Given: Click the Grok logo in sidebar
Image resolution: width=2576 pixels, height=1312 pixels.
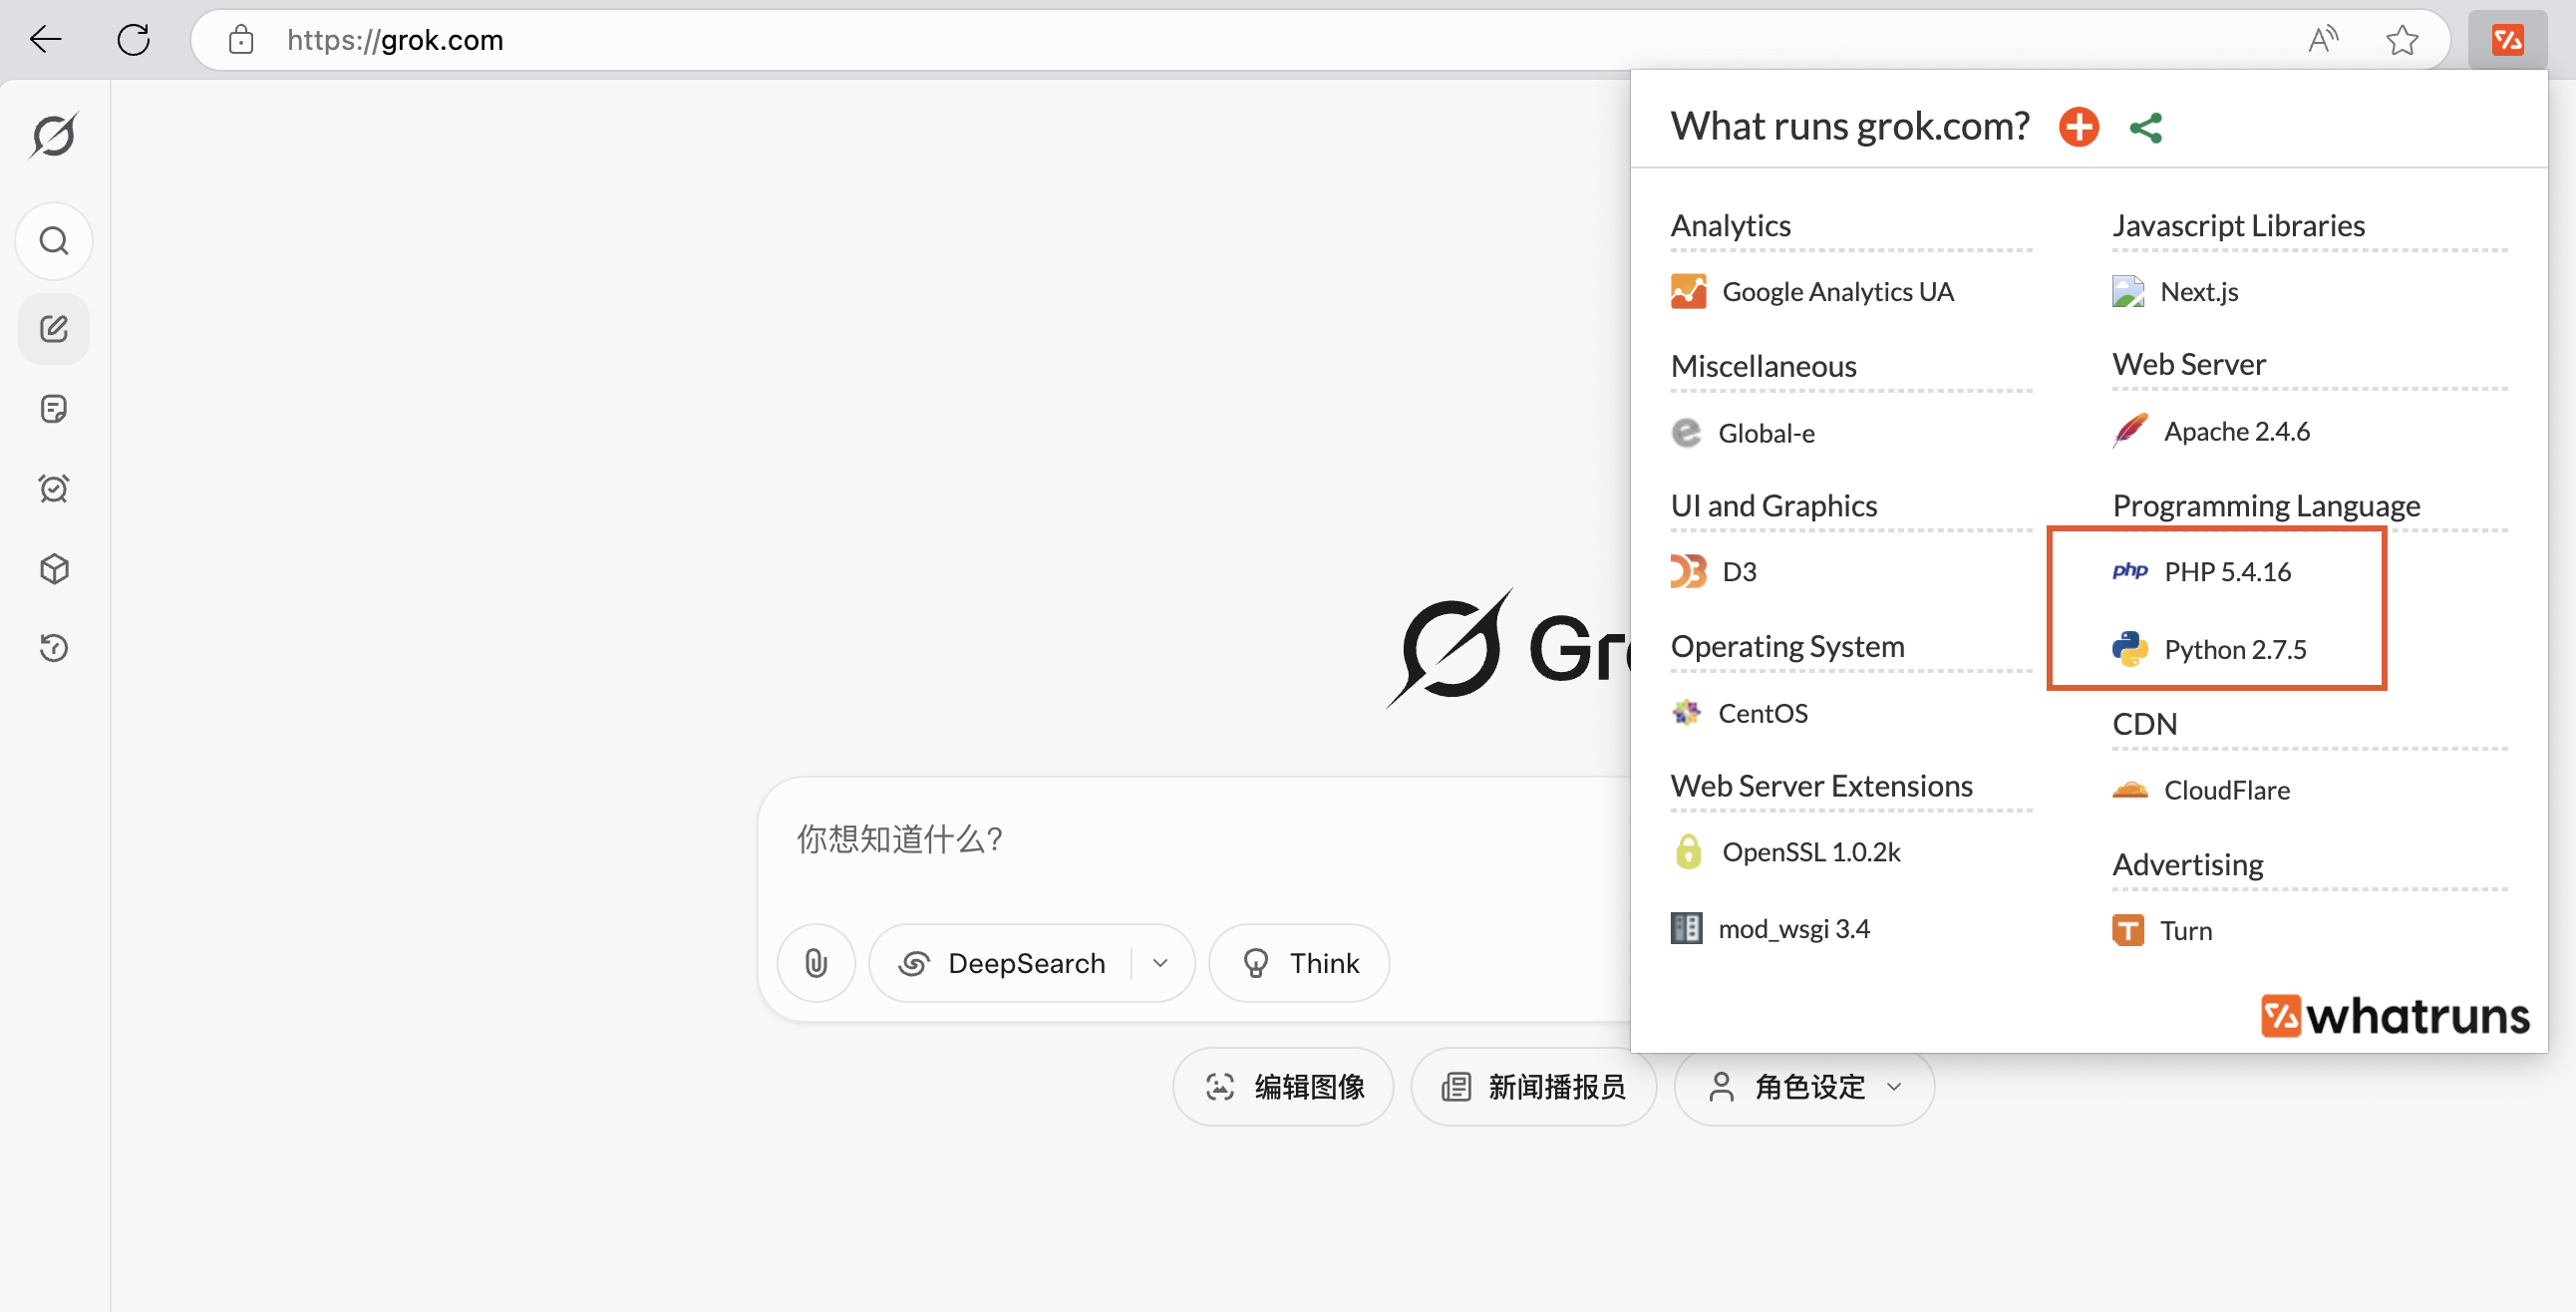Looking at the screenshot, I should tap(54, 135).
